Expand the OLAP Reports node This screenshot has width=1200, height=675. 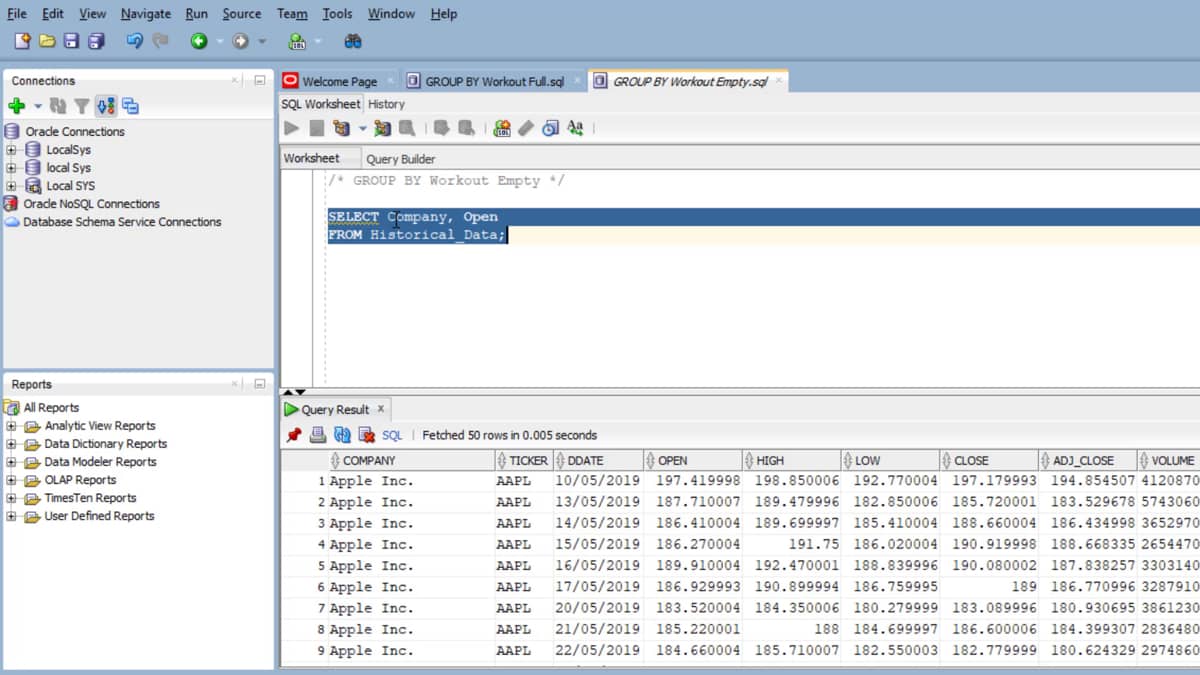pos(11,480)
